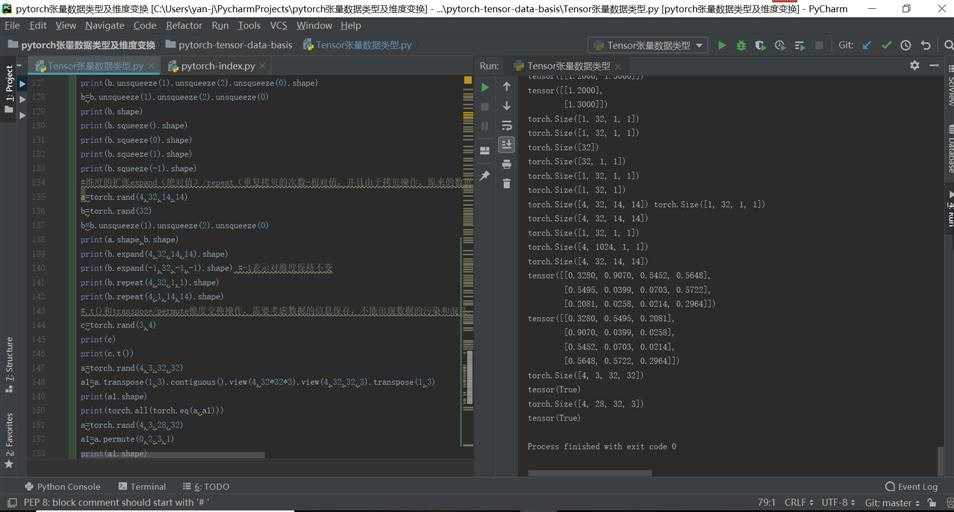Click the Run console horizontal scrollbar
Image resolution: width=954 pixels, height=512 pixels.
point(590,472)
